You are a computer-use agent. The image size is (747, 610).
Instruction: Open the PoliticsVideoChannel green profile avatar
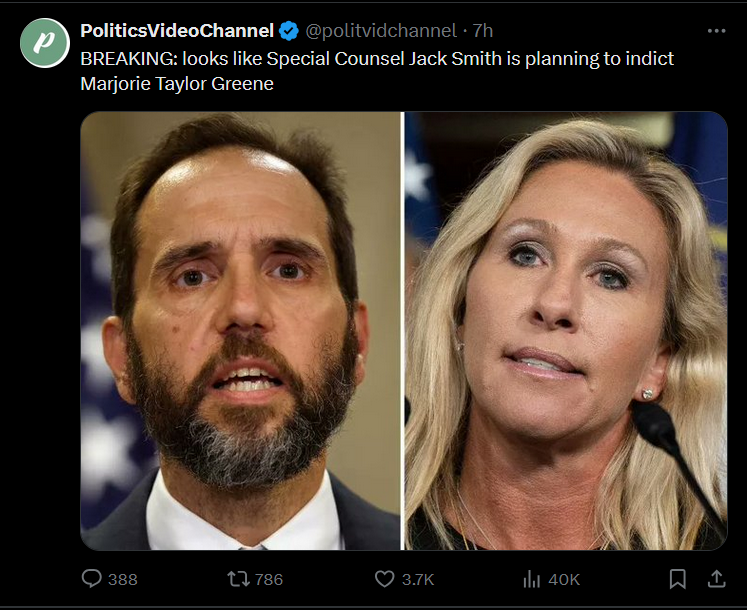[x=44, y=43]
